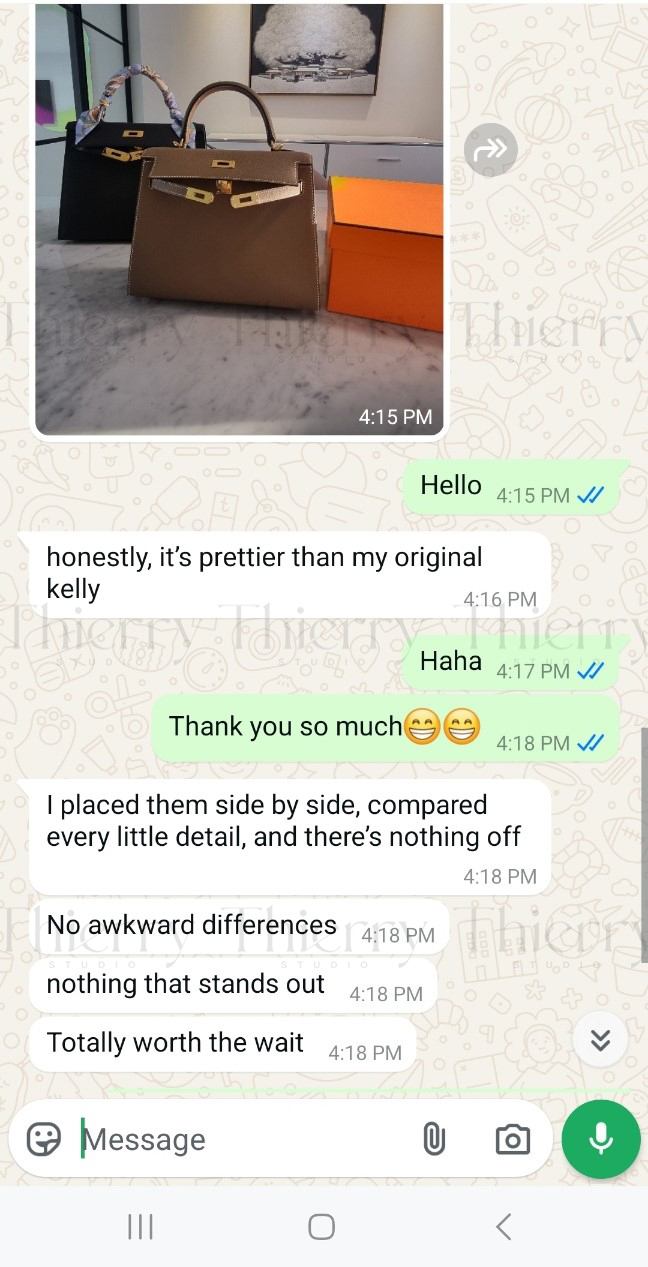Select the 'placed them side by side' message
The image size is (648, 1267).
pyautogui.click(x=289, y=836)
